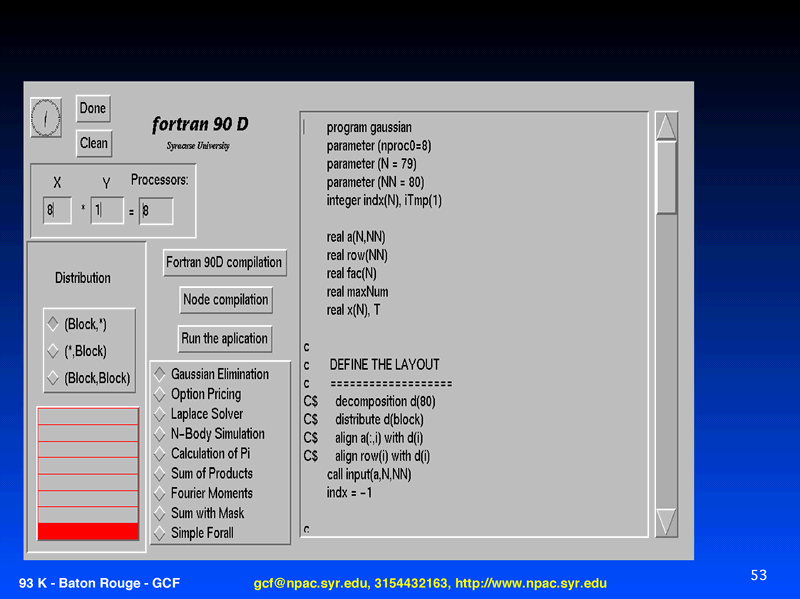
Task: Click the 'real row(NN)' code line
Action: pos(357,256)
